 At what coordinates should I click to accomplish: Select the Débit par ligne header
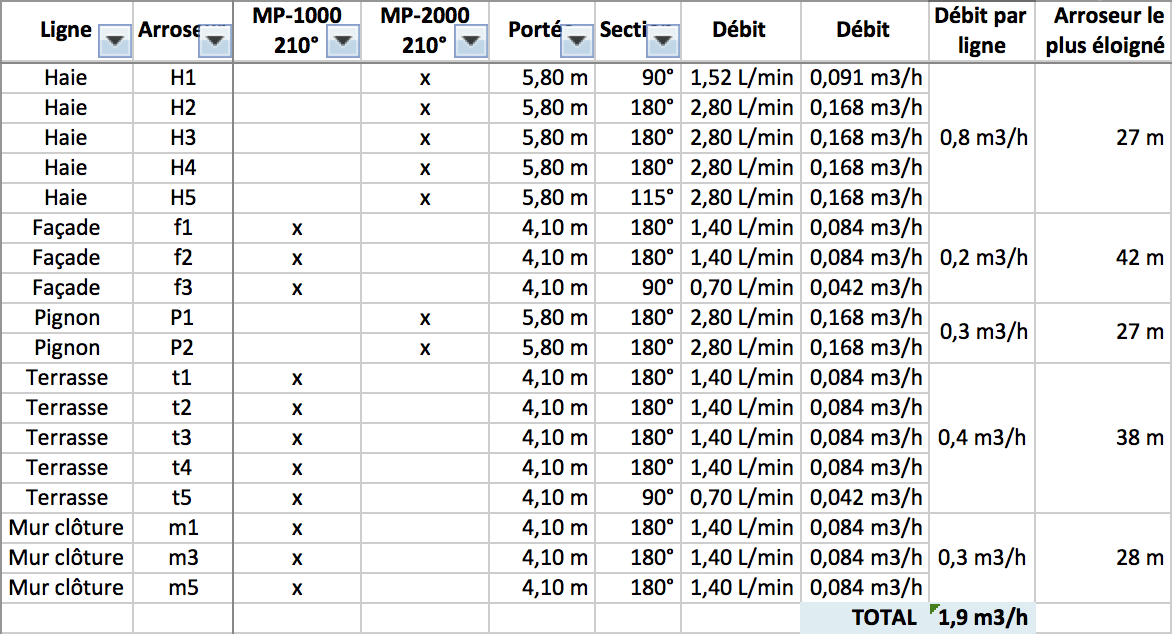(981, 31)
